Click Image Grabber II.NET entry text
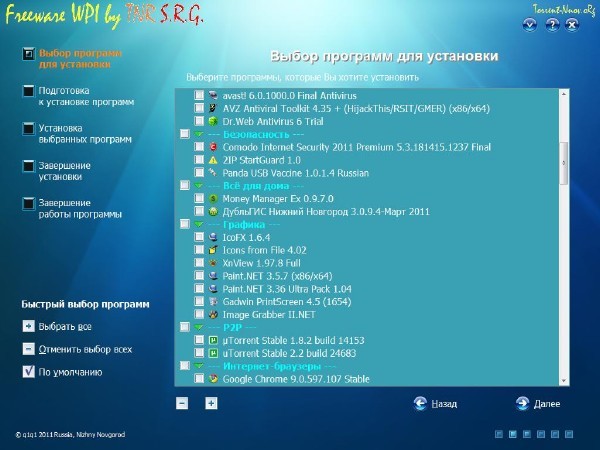The width and height of the screenshot is (600, 450). pos(269,315)
